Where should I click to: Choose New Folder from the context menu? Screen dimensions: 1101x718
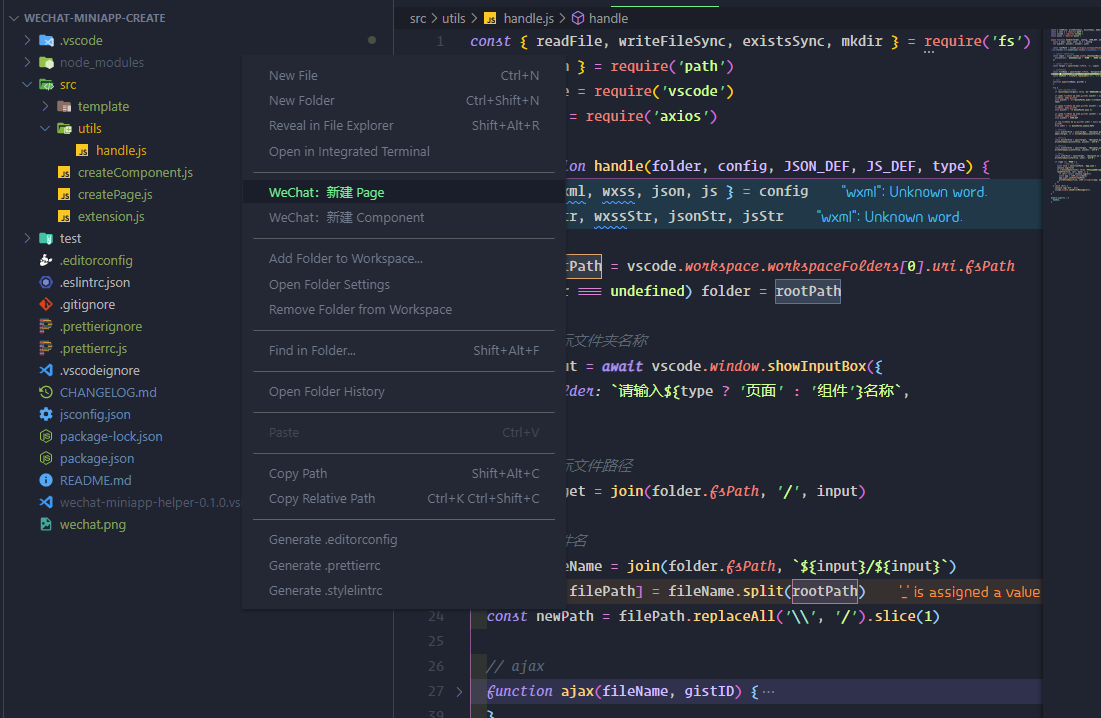404,101
